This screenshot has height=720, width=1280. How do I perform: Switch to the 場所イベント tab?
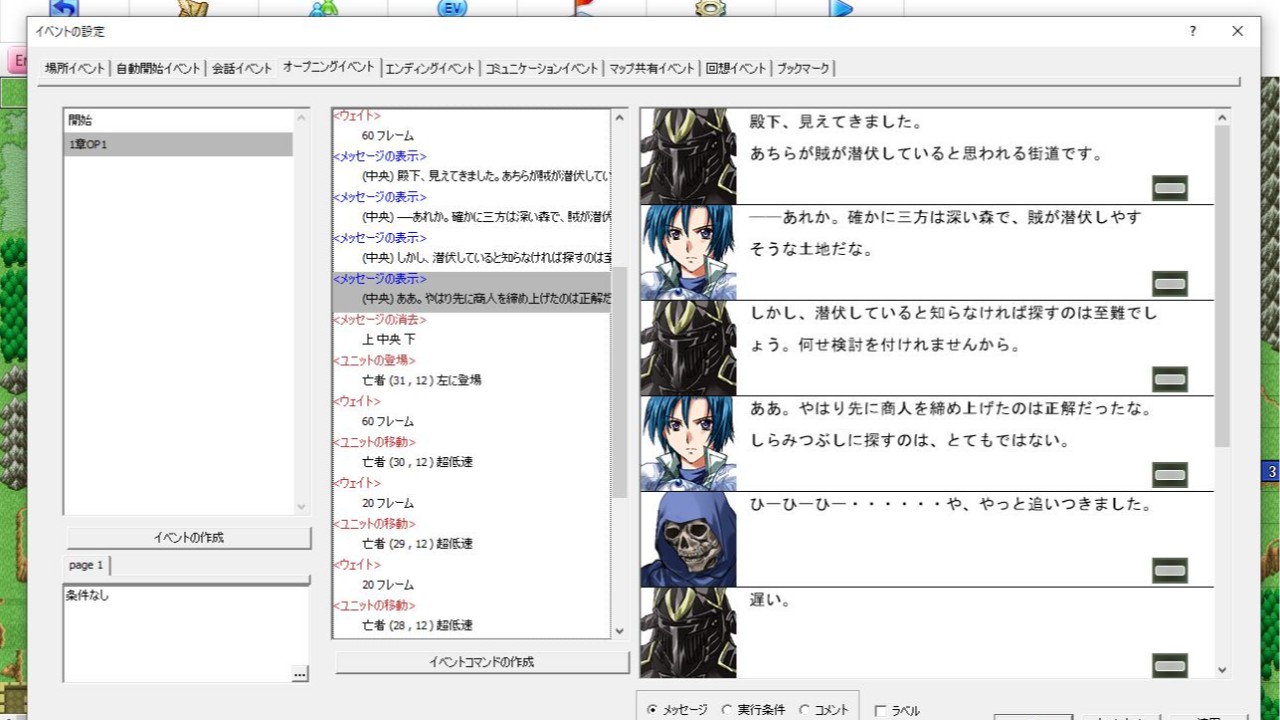(x=75, y=69)
